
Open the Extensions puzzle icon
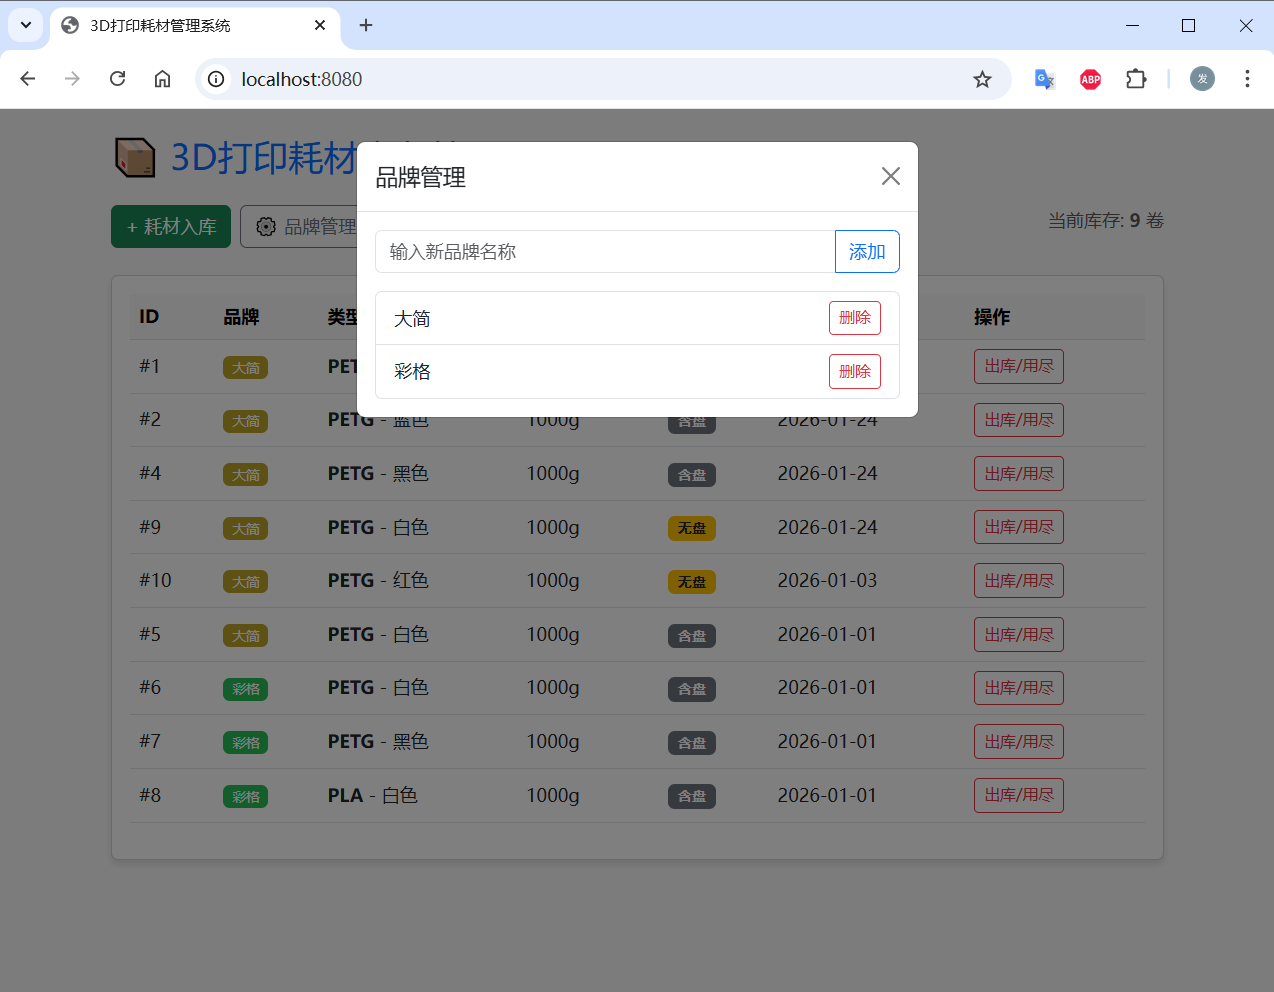[x=1136, y=79]
